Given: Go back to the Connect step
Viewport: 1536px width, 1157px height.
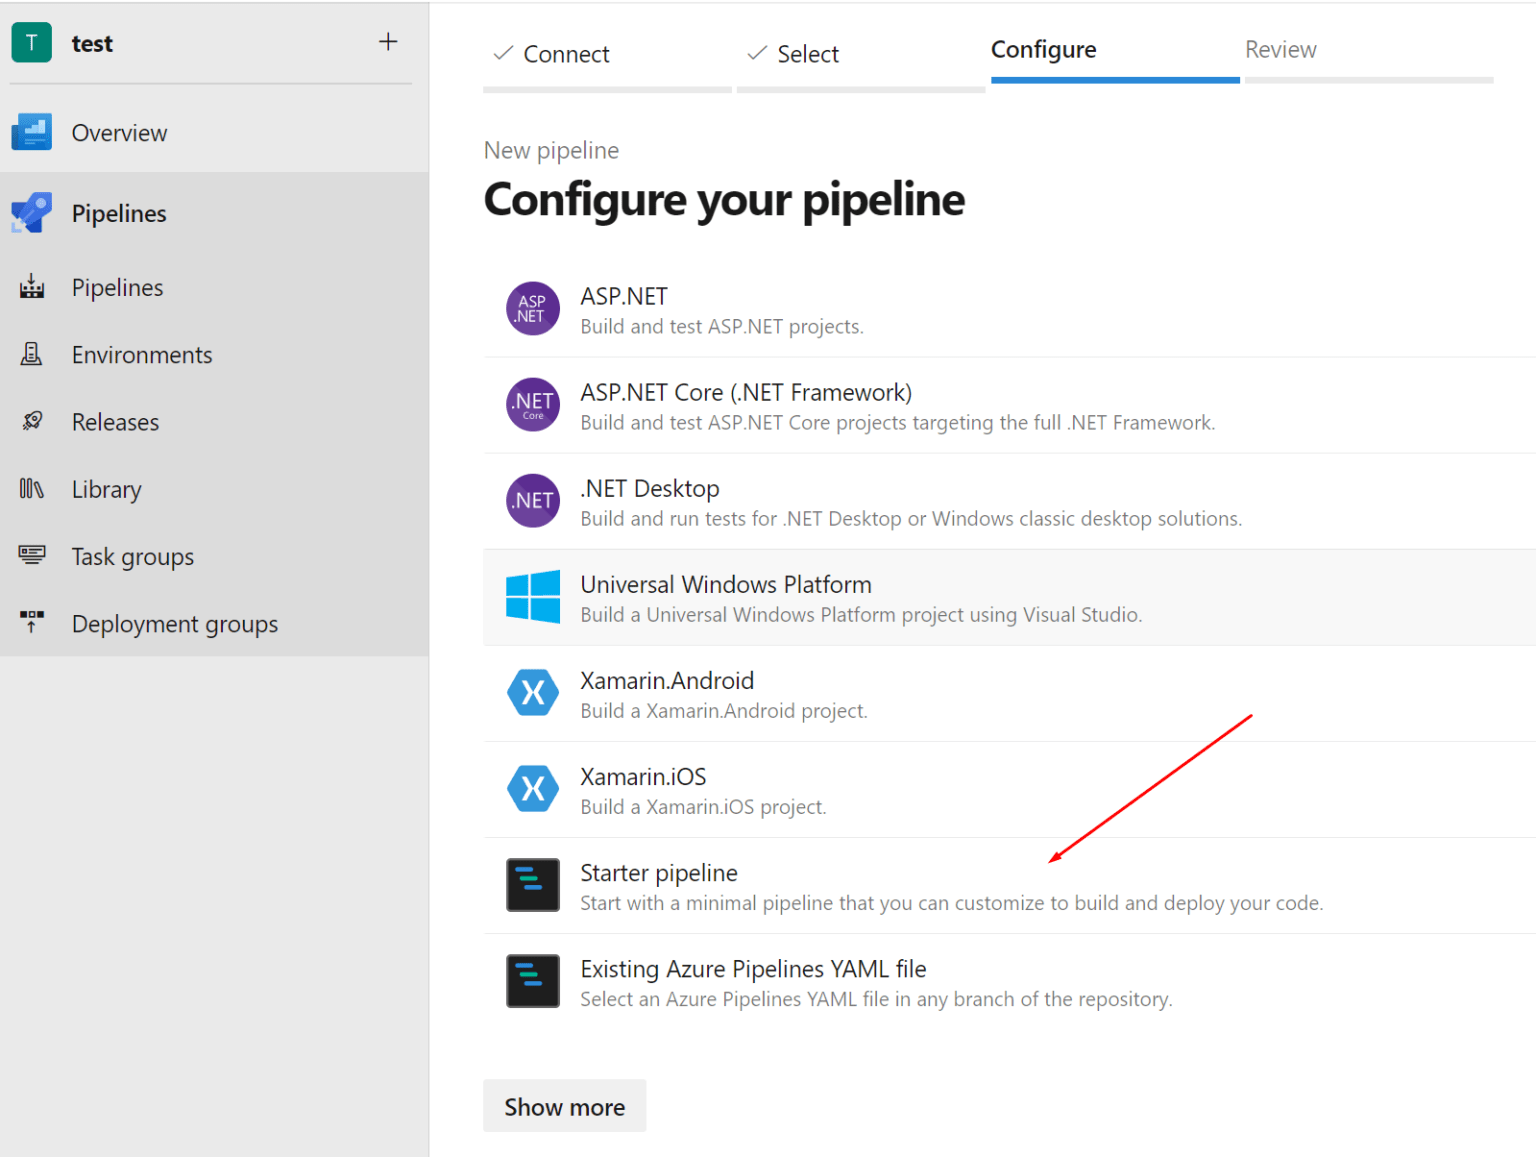Looking at the screenshot, I should (x=566, y=53).
